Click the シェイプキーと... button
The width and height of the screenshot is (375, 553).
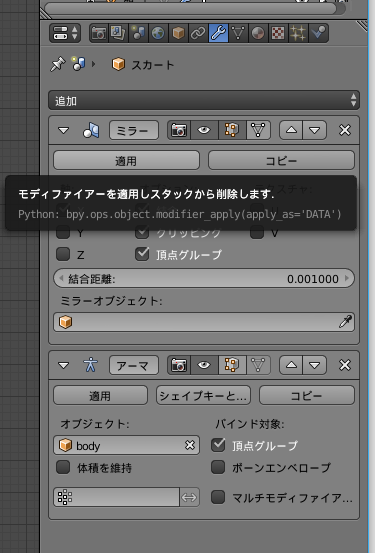coord(204,395)
